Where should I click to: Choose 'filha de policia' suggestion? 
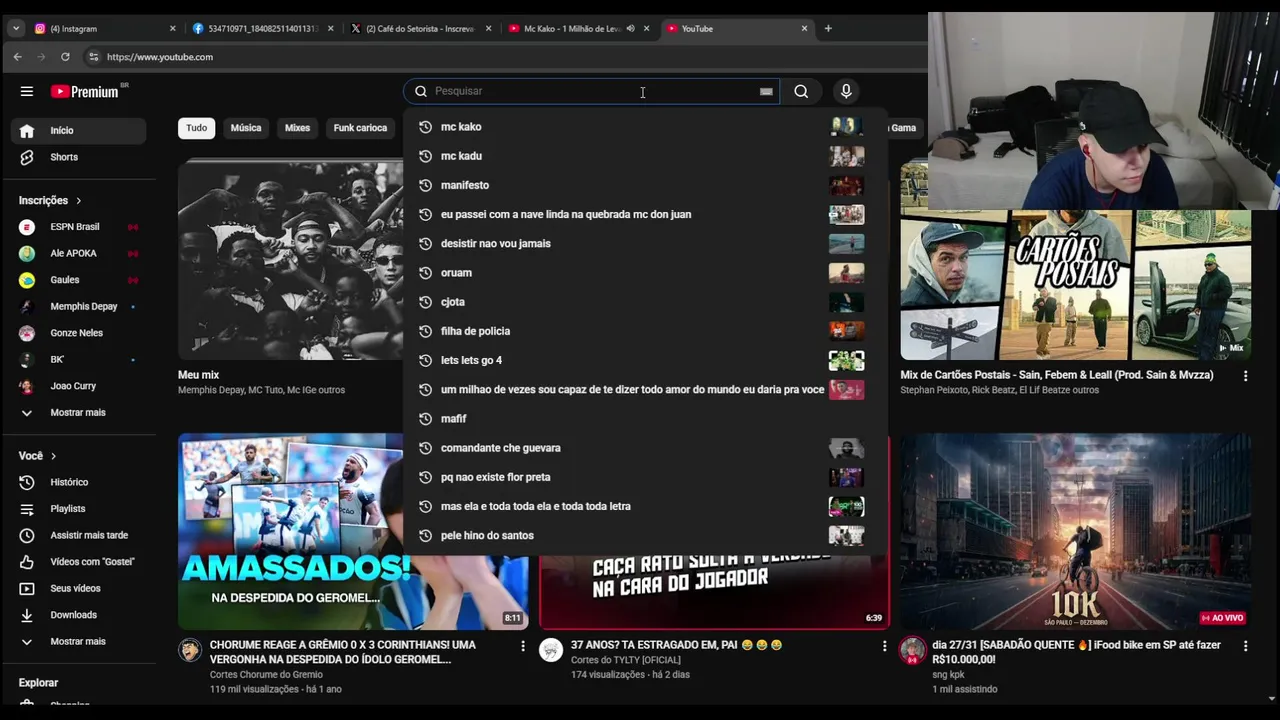tap(645, 331)
